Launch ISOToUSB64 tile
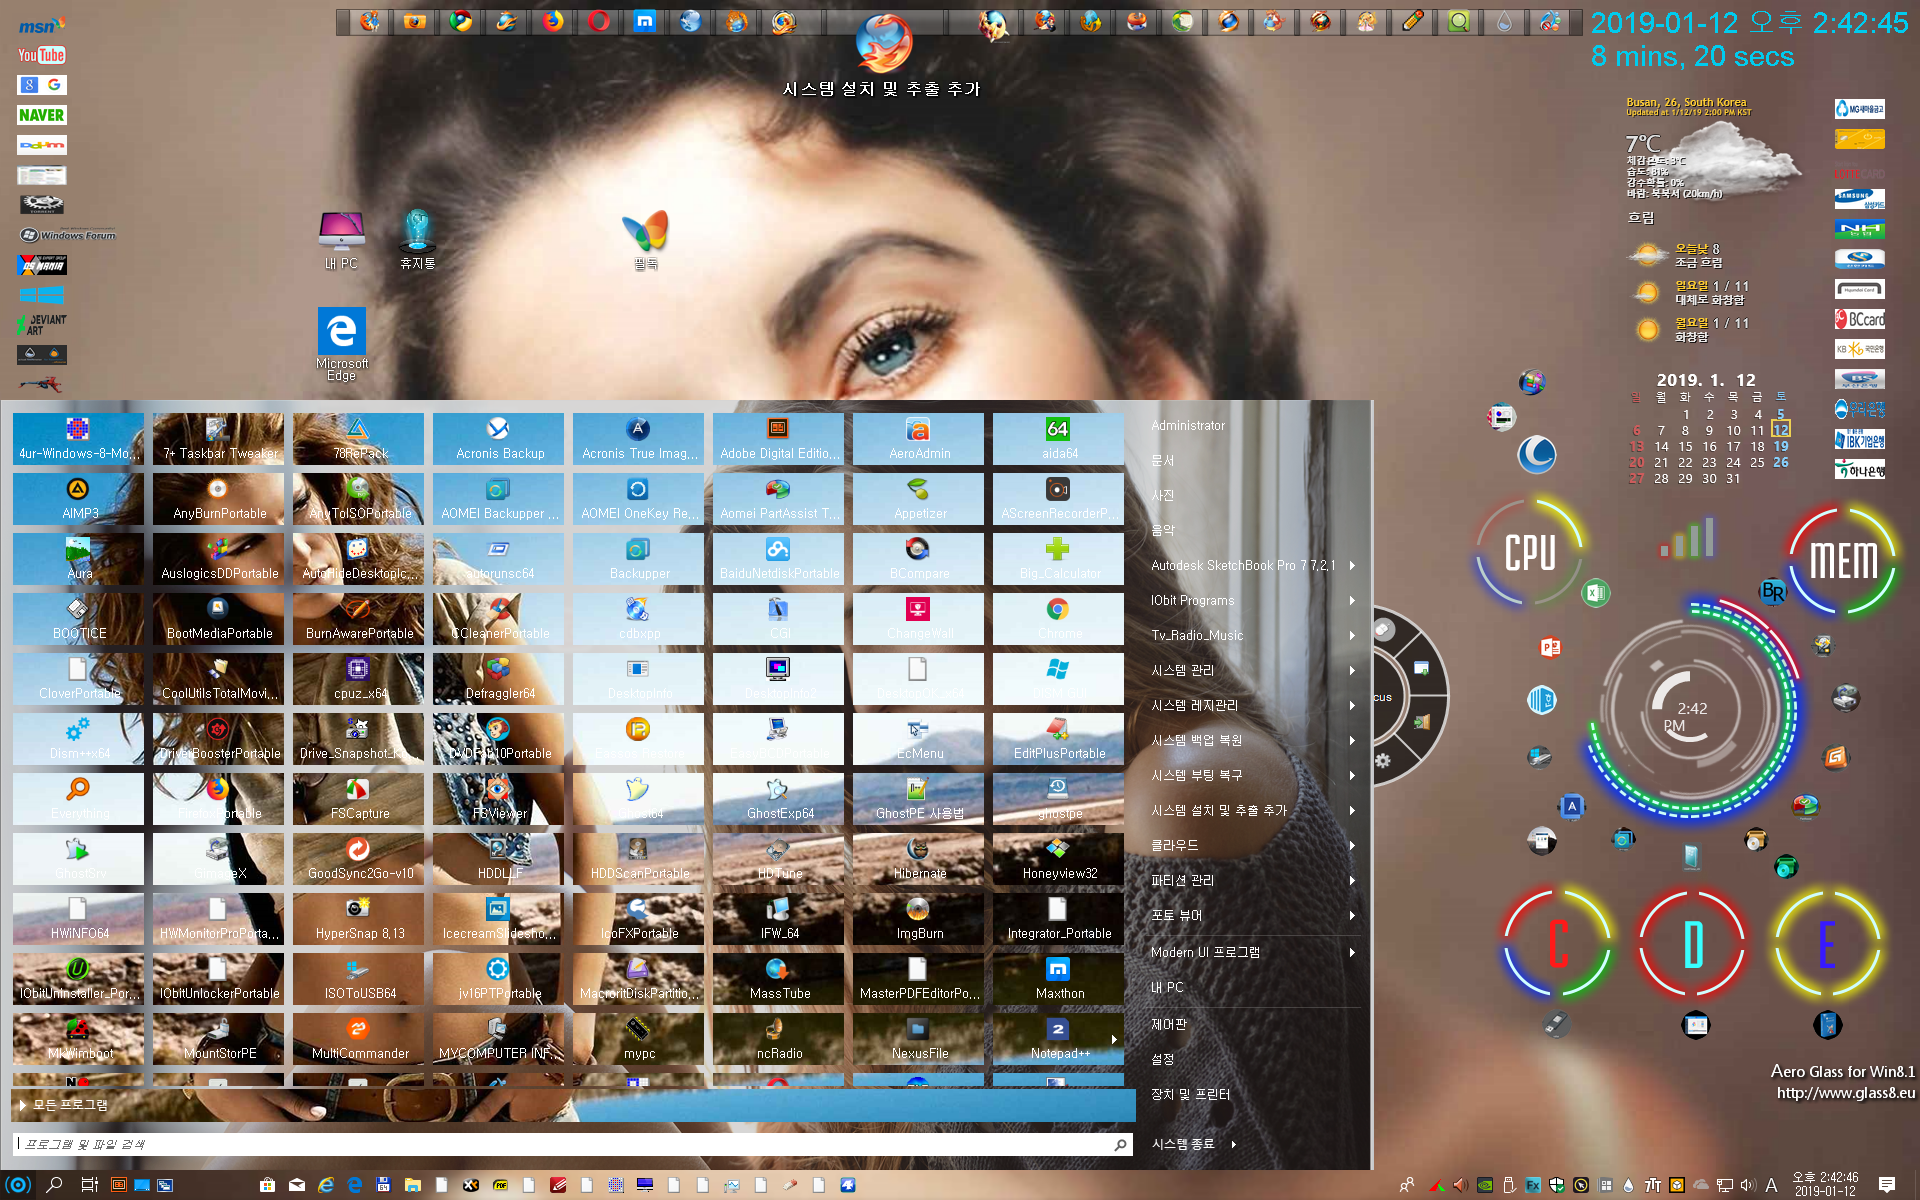Screen dimensions: 1920x1200 pyautogui.click(x=358, y=979)
